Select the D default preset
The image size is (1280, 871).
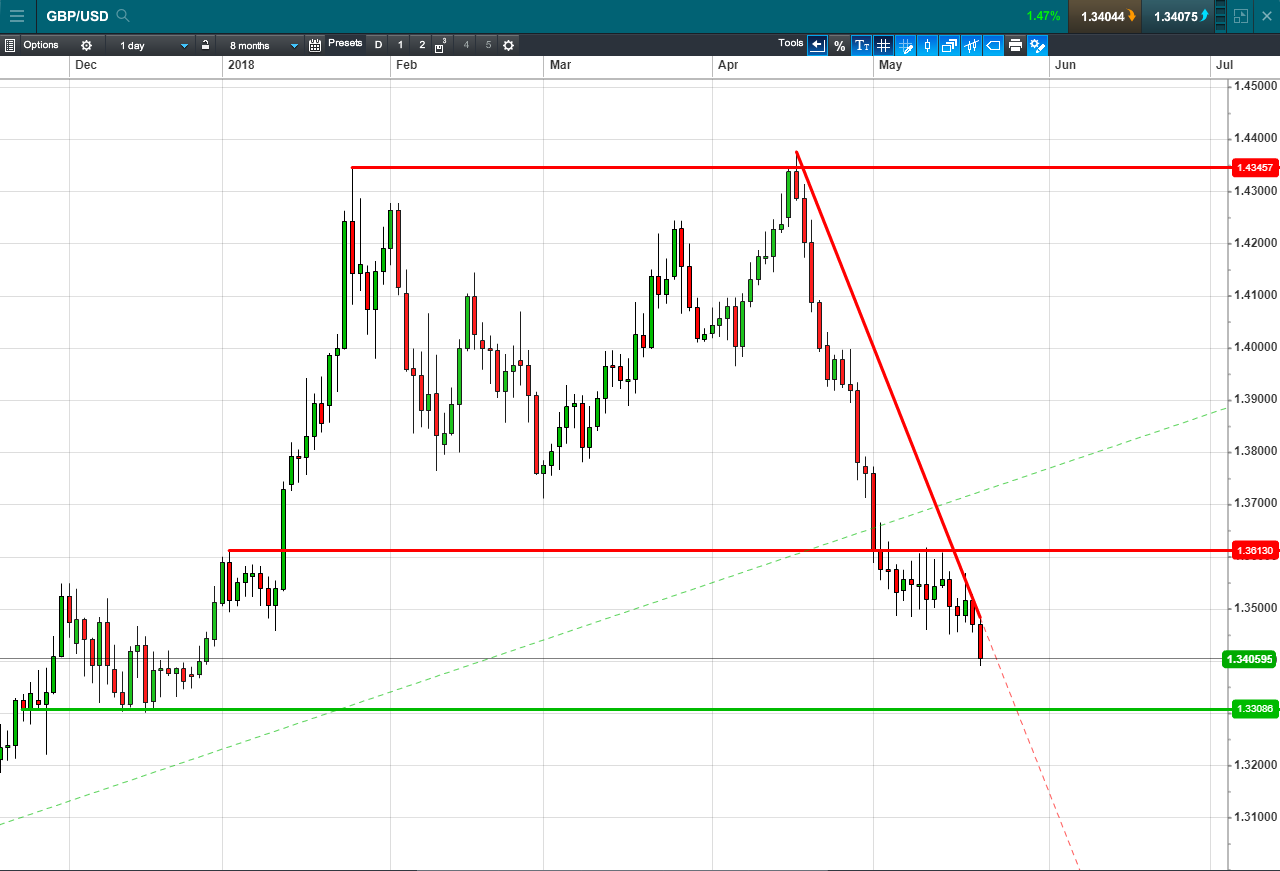(x=378, y=45)
